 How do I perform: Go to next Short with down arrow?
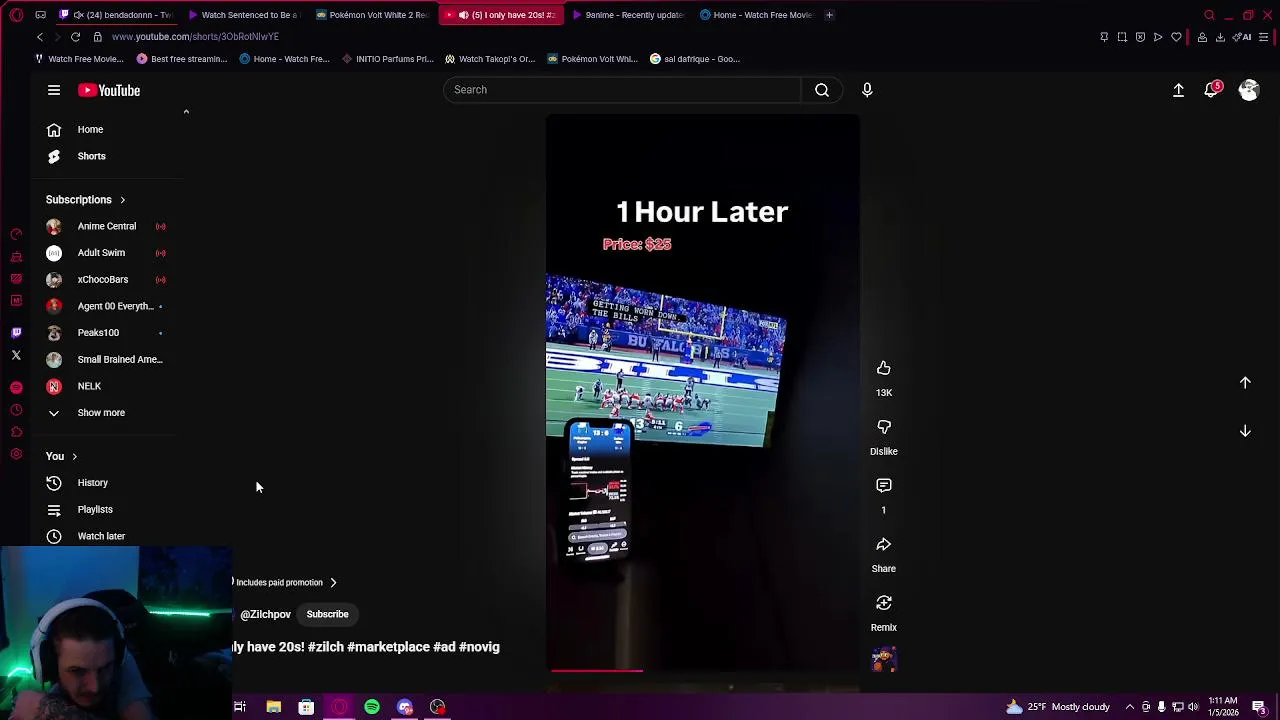pyautogui.click(x=1245, y=431)
